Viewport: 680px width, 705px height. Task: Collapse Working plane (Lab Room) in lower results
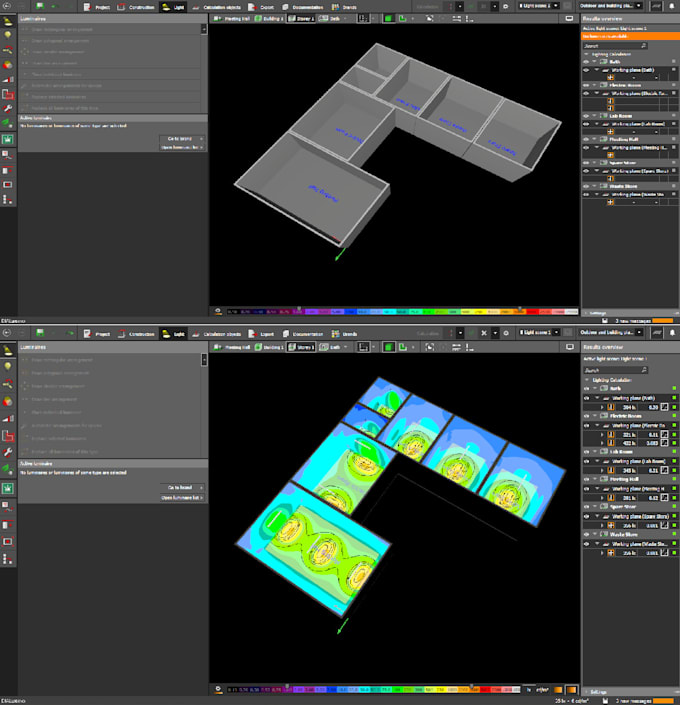pos(597,461)
